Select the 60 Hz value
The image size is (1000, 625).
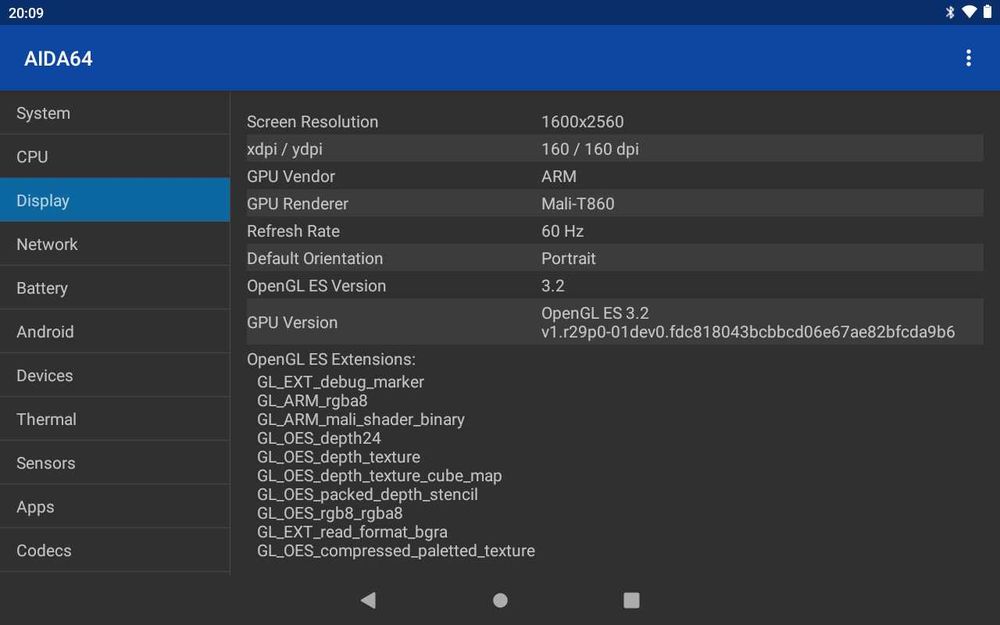[x=562, y=232]
